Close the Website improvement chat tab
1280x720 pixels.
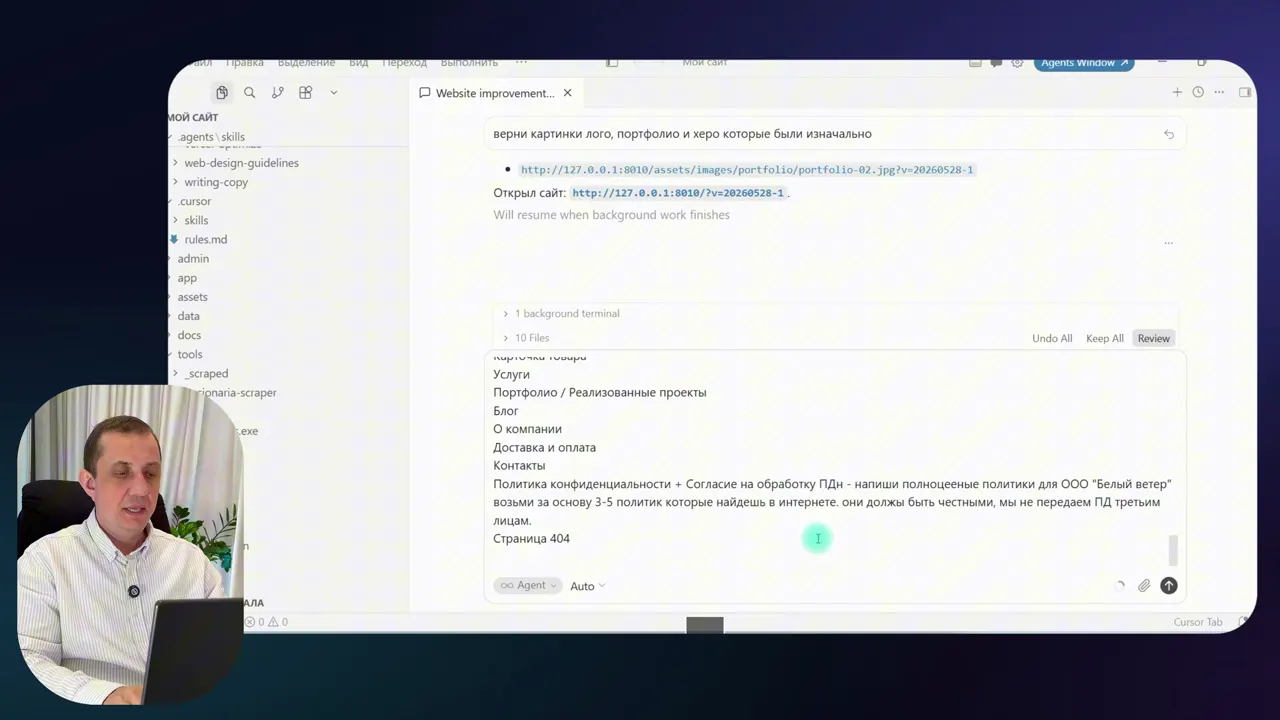click(568, 93)
